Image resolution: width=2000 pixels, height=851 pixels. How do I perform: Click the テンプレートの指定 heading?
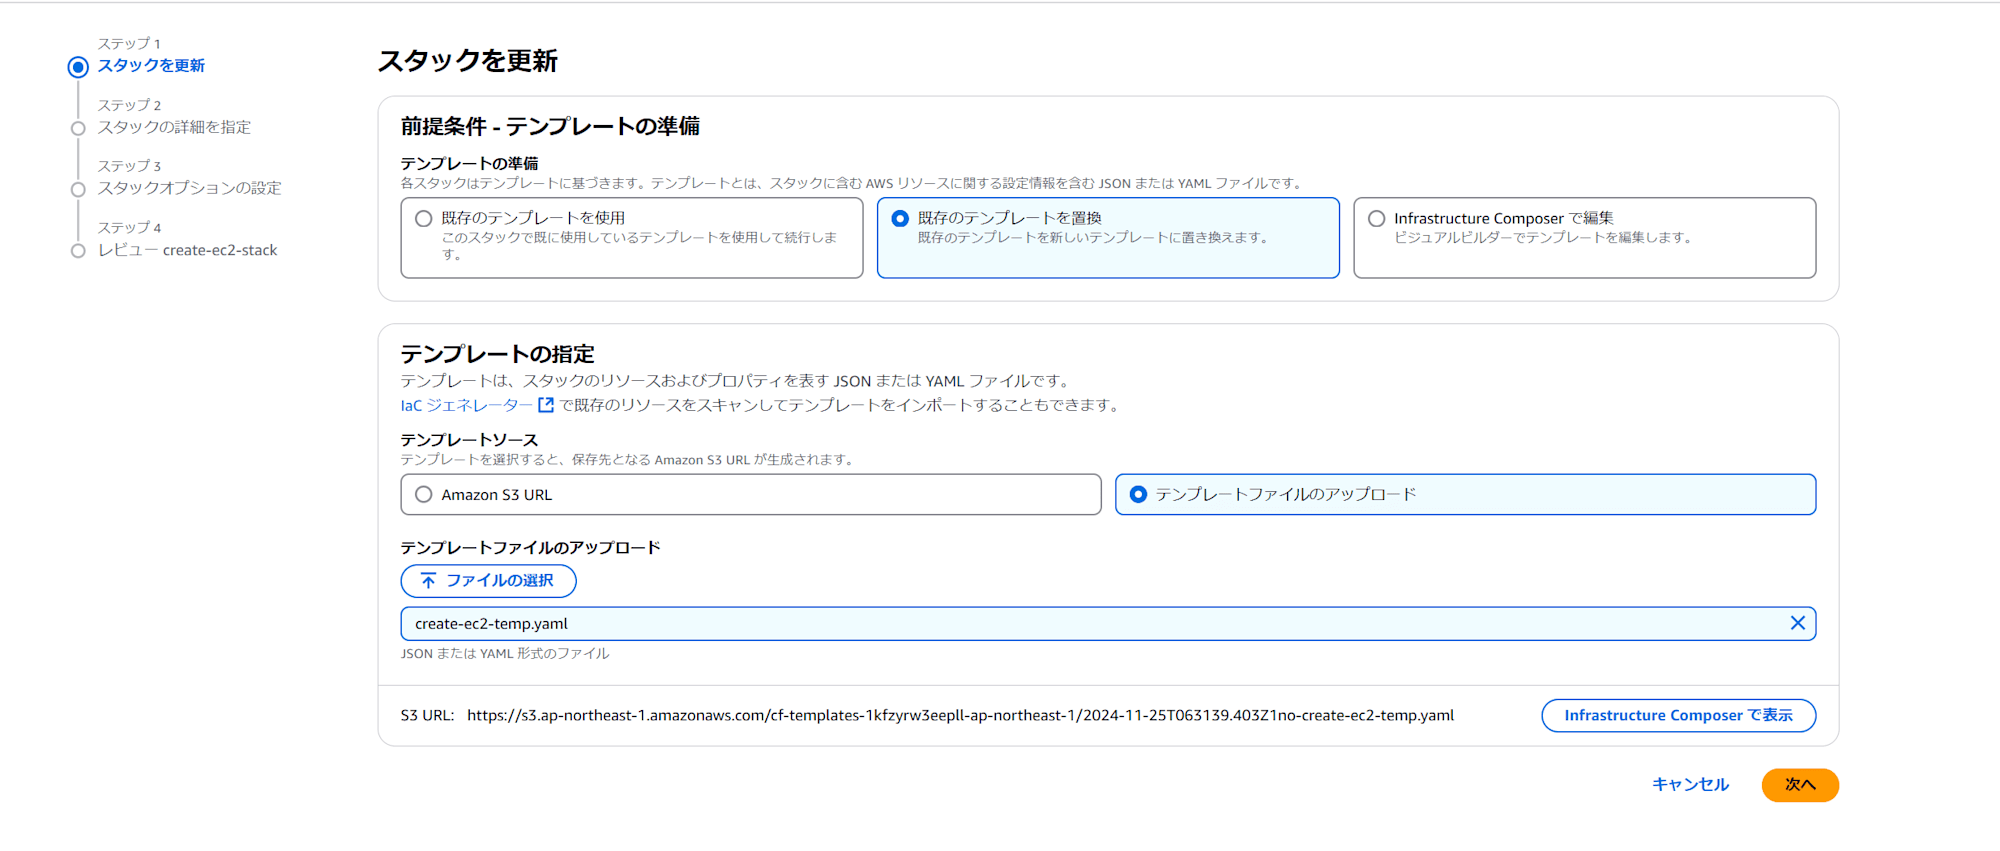[x=497, y=354]
